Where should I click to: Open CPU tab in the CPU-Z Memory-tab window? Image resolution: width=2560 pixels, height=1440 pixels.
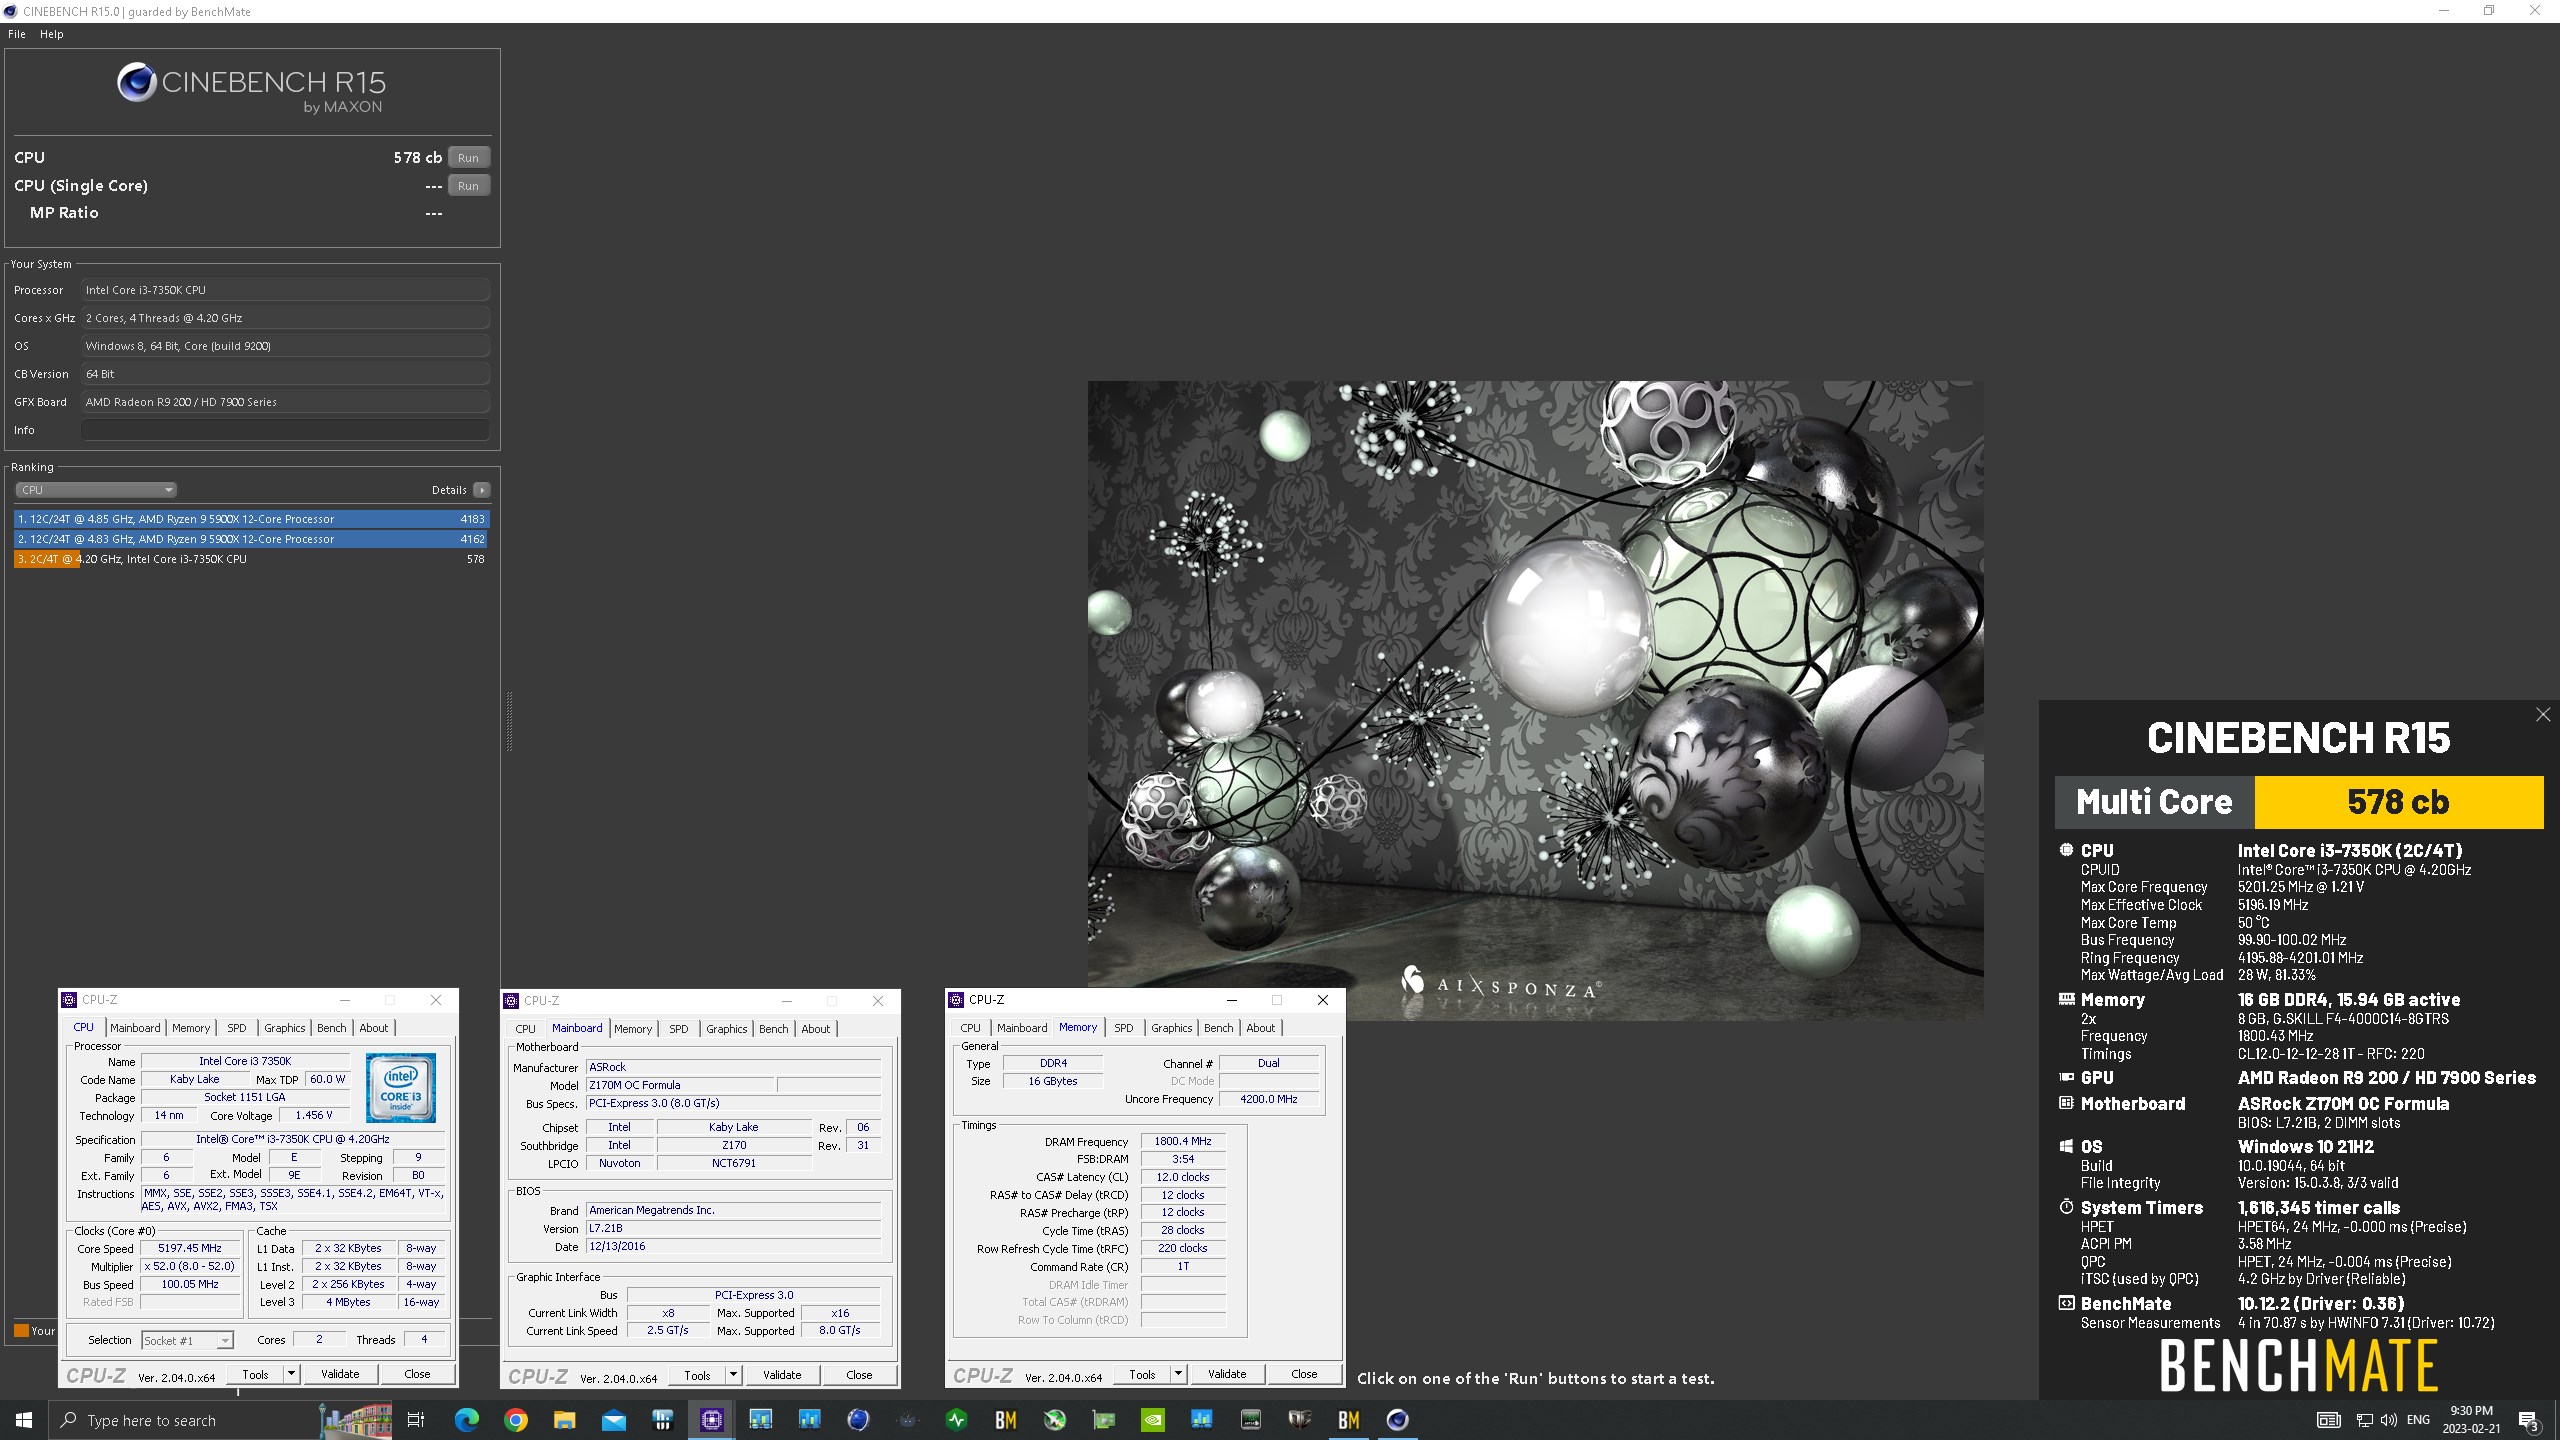pos(971,1028)
